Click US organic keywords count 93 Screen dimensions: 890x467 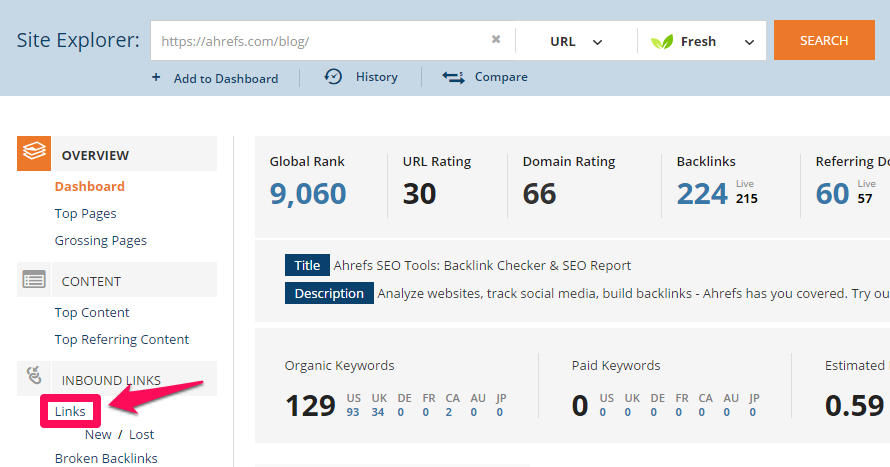(353, 412)
